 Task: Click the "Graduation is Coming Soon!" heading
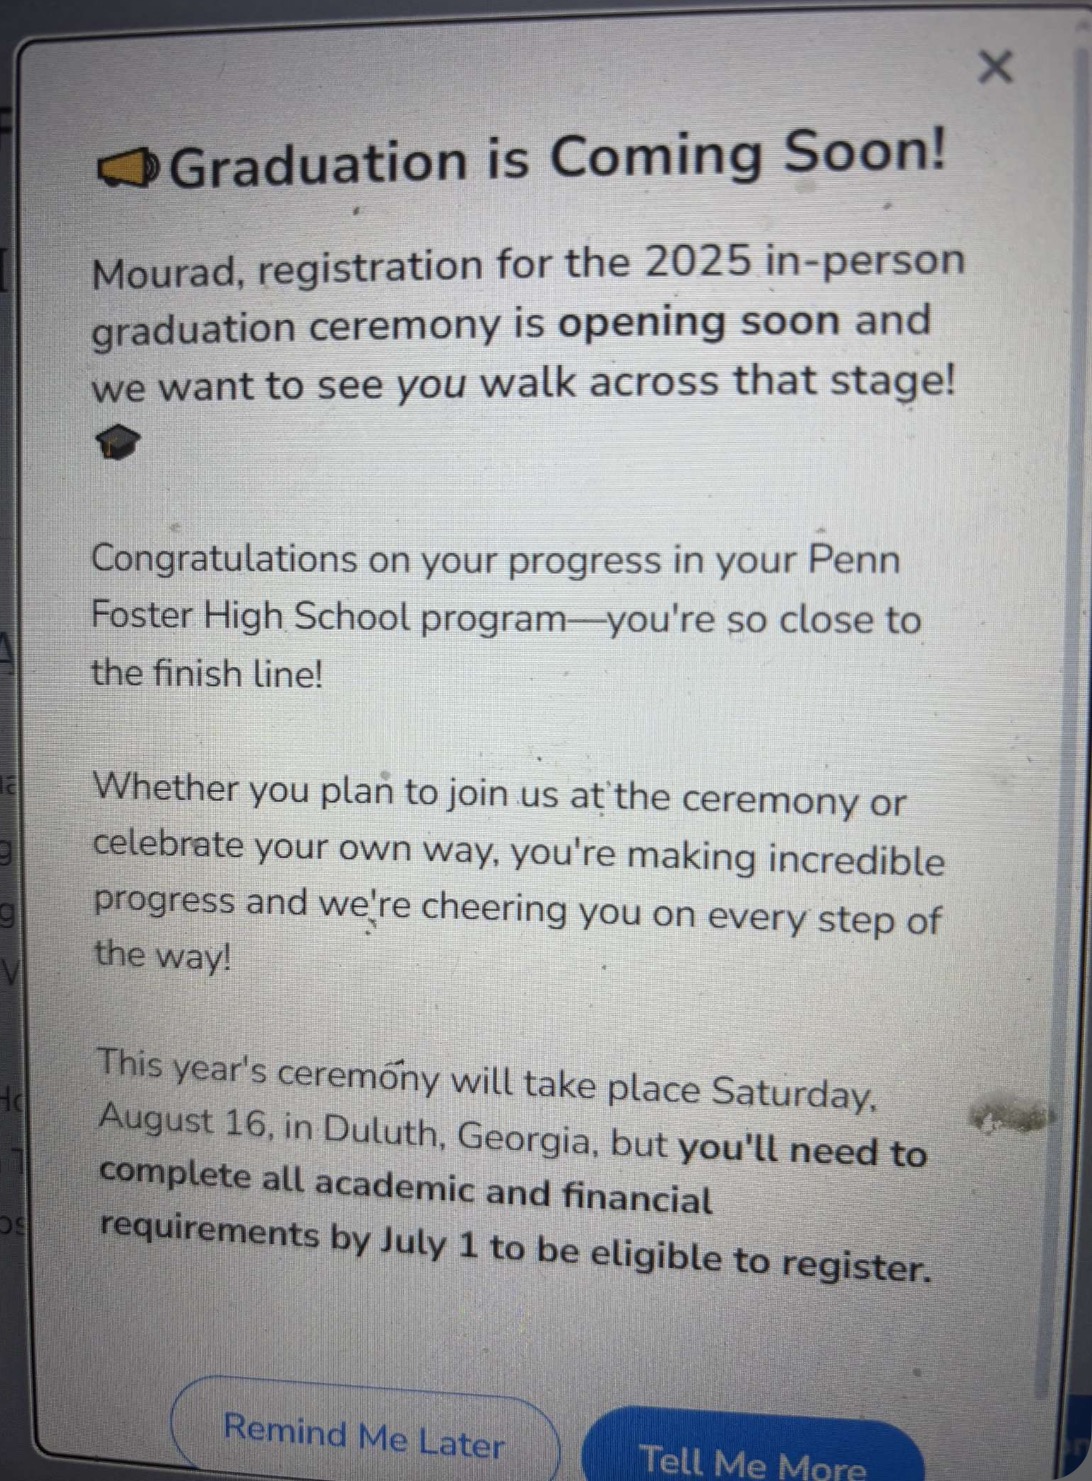557,160
